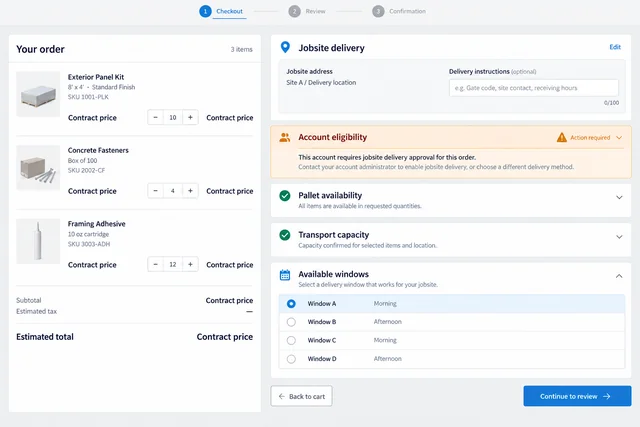Collapse the Available windows section
This screenshot has width=640, height=427.
[x=619, y=276]
